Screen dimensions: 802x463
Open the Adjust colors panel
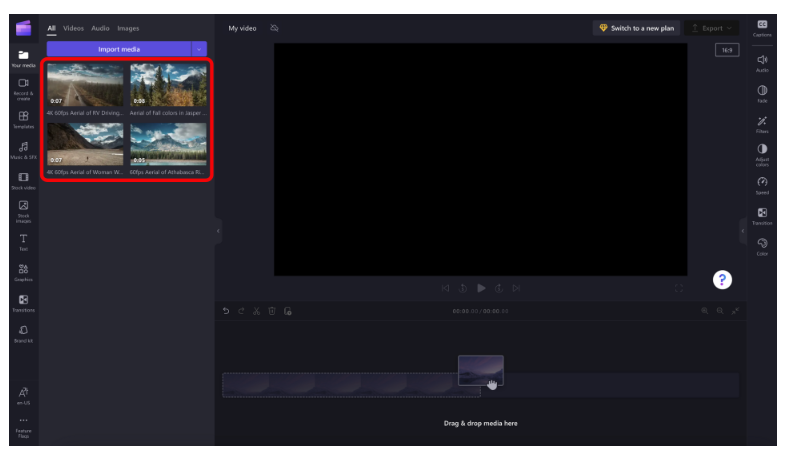(x=762, y=155)
